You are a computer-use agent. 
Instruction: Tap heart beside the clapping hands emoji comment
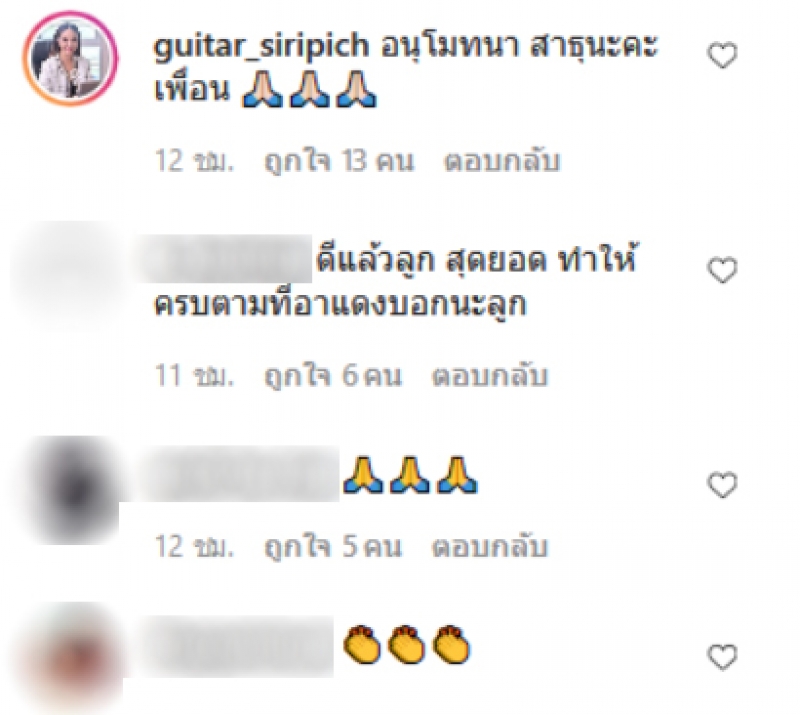pos(722,656)
